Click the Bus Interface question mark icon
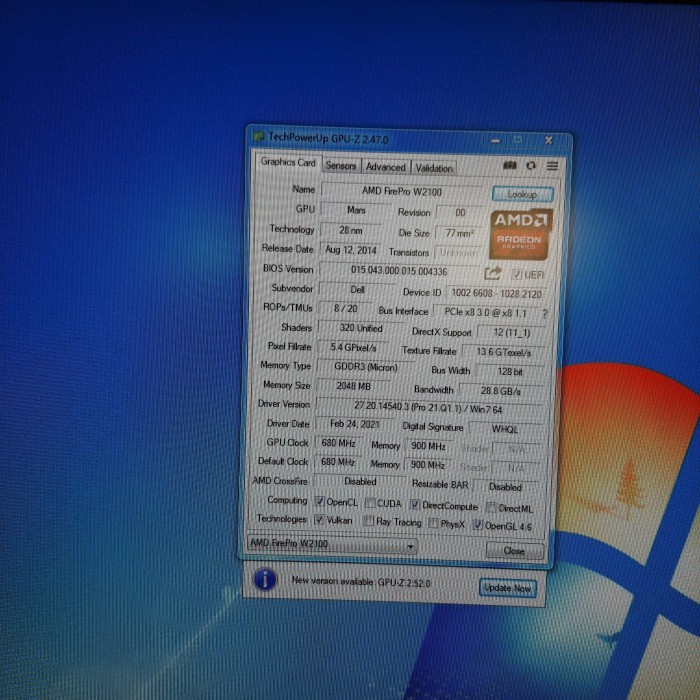The height and width of the screenshot is (700, 700). (x=545, y=314)
